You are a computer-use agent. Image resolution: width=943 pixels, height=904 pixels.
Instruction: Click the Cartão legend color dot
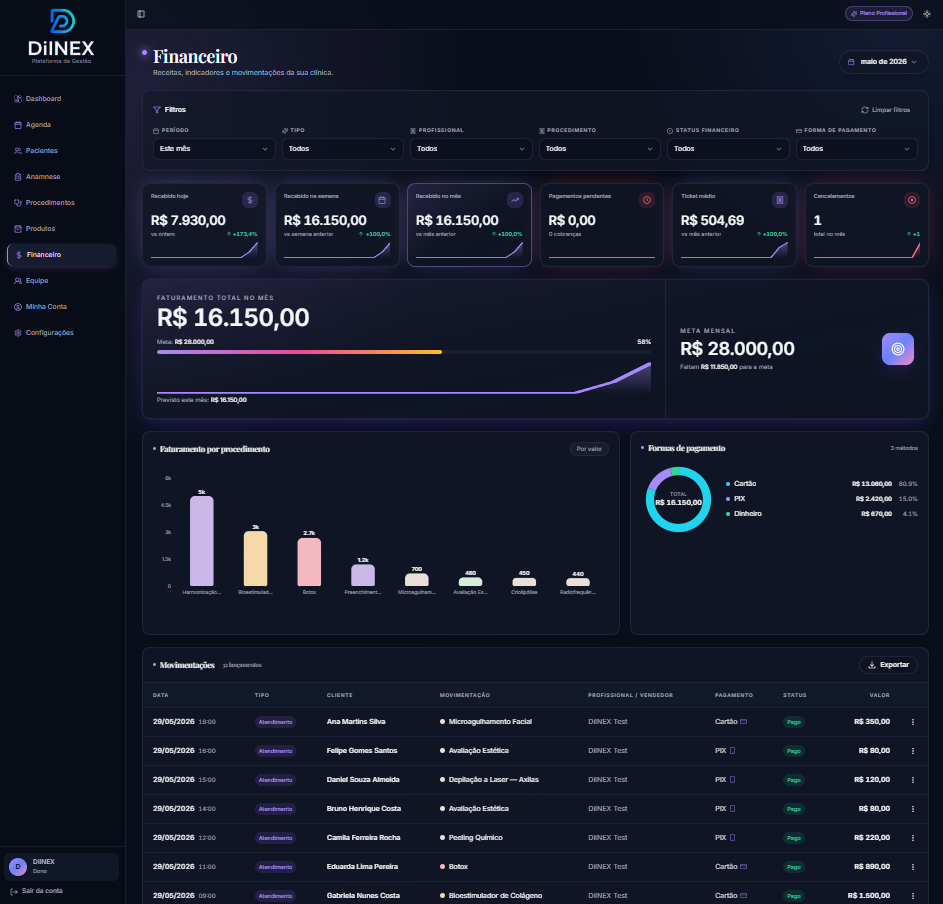[x=728, y=484]
